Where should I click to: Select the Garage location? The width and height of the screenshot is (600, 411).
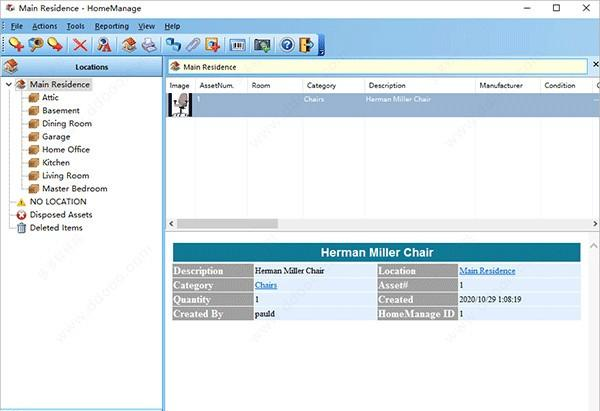coord(56,136)
